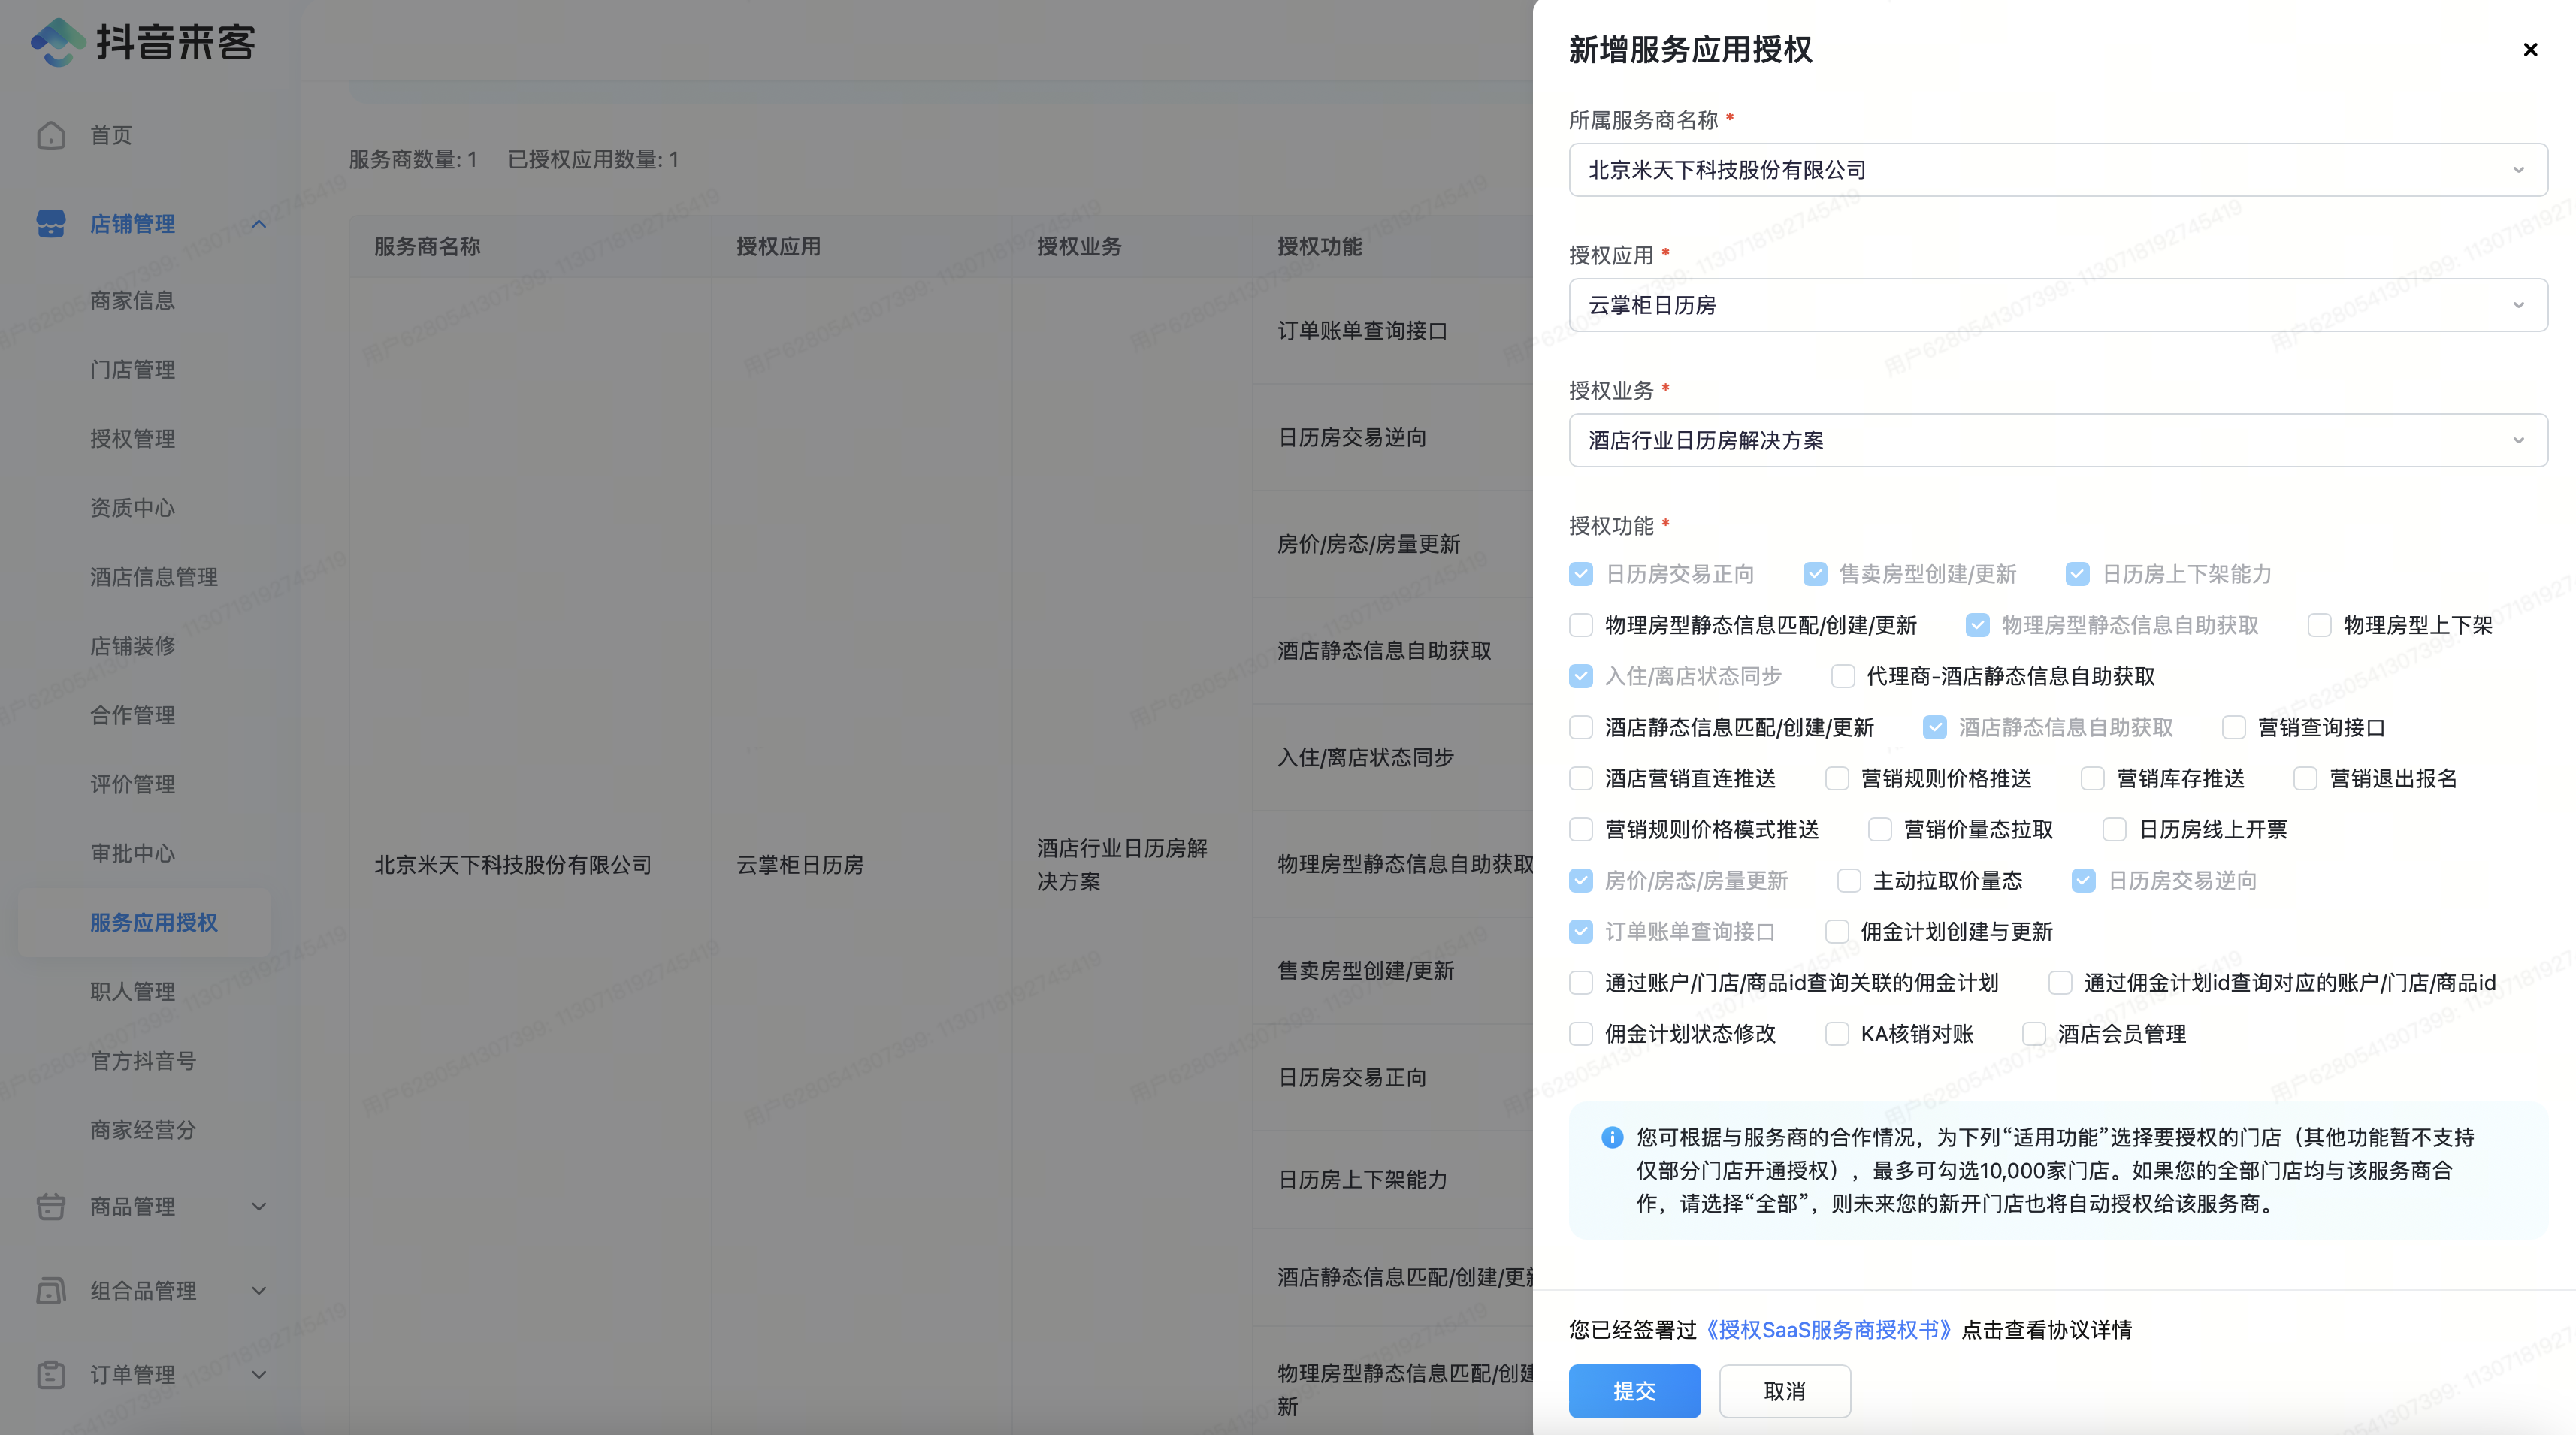Check 物理房型静态信息匹配/创建/更新 checkbox

point(1581,625)
